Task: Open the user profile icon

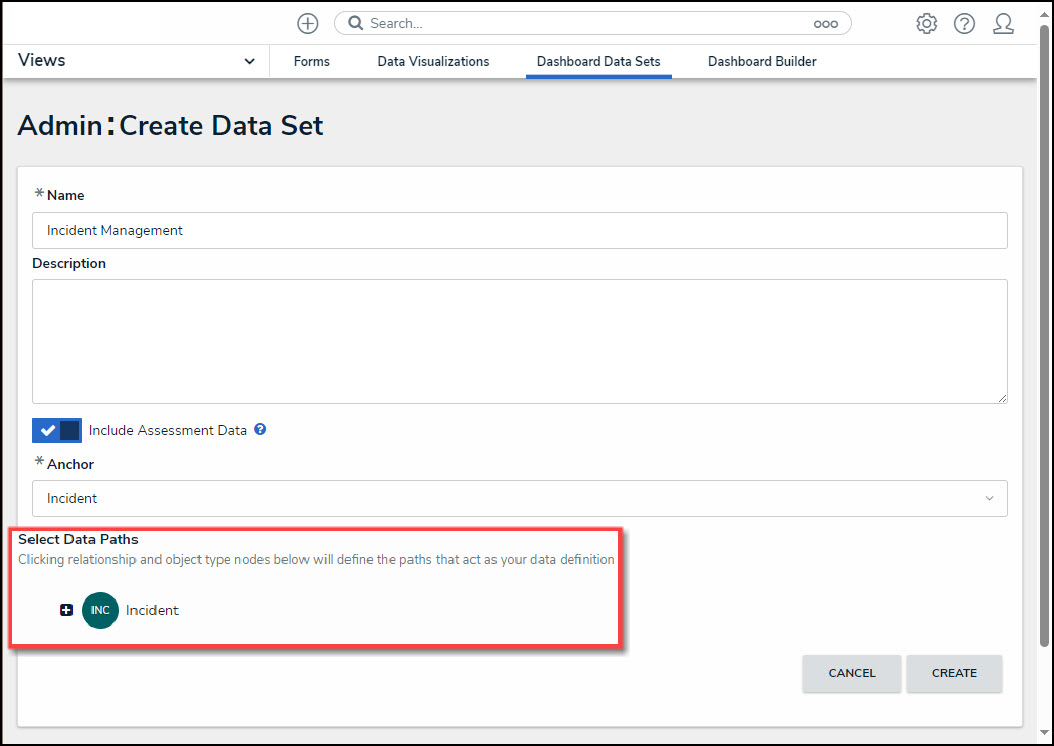Action: click(1003, 24)
